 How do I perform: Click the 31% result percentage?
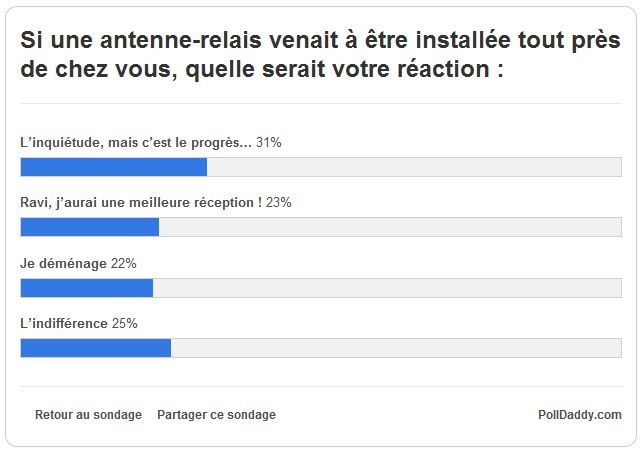coord(269,143)
